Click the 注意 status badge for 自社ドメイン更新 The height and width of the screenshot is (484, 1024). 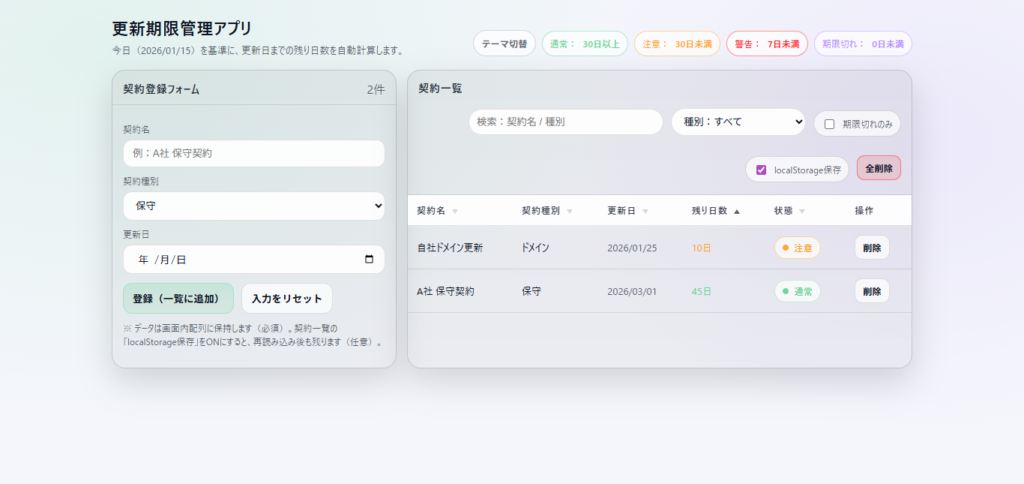797,248
